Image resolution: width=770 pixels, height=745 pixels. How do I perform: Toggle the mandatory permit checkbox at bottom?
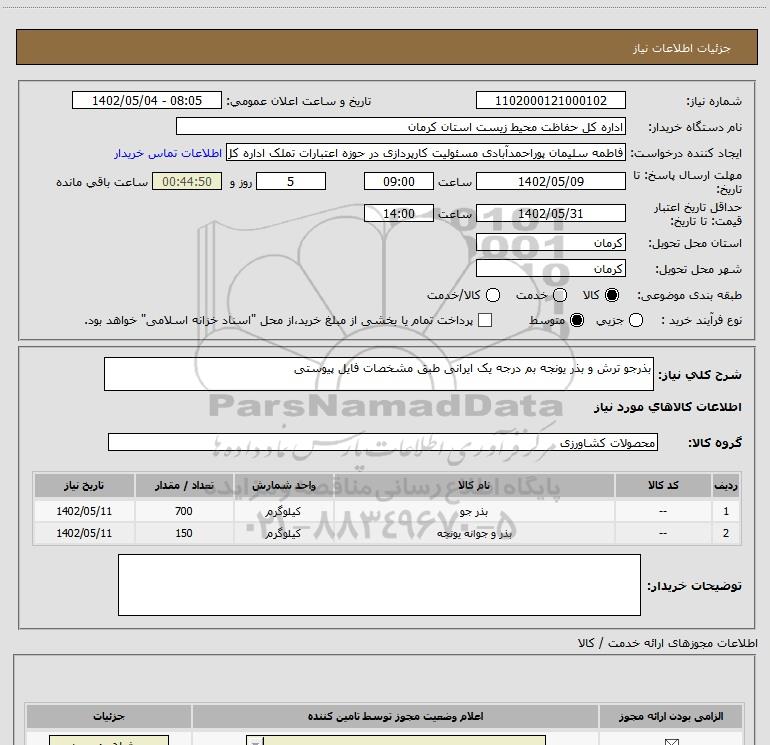671,742
